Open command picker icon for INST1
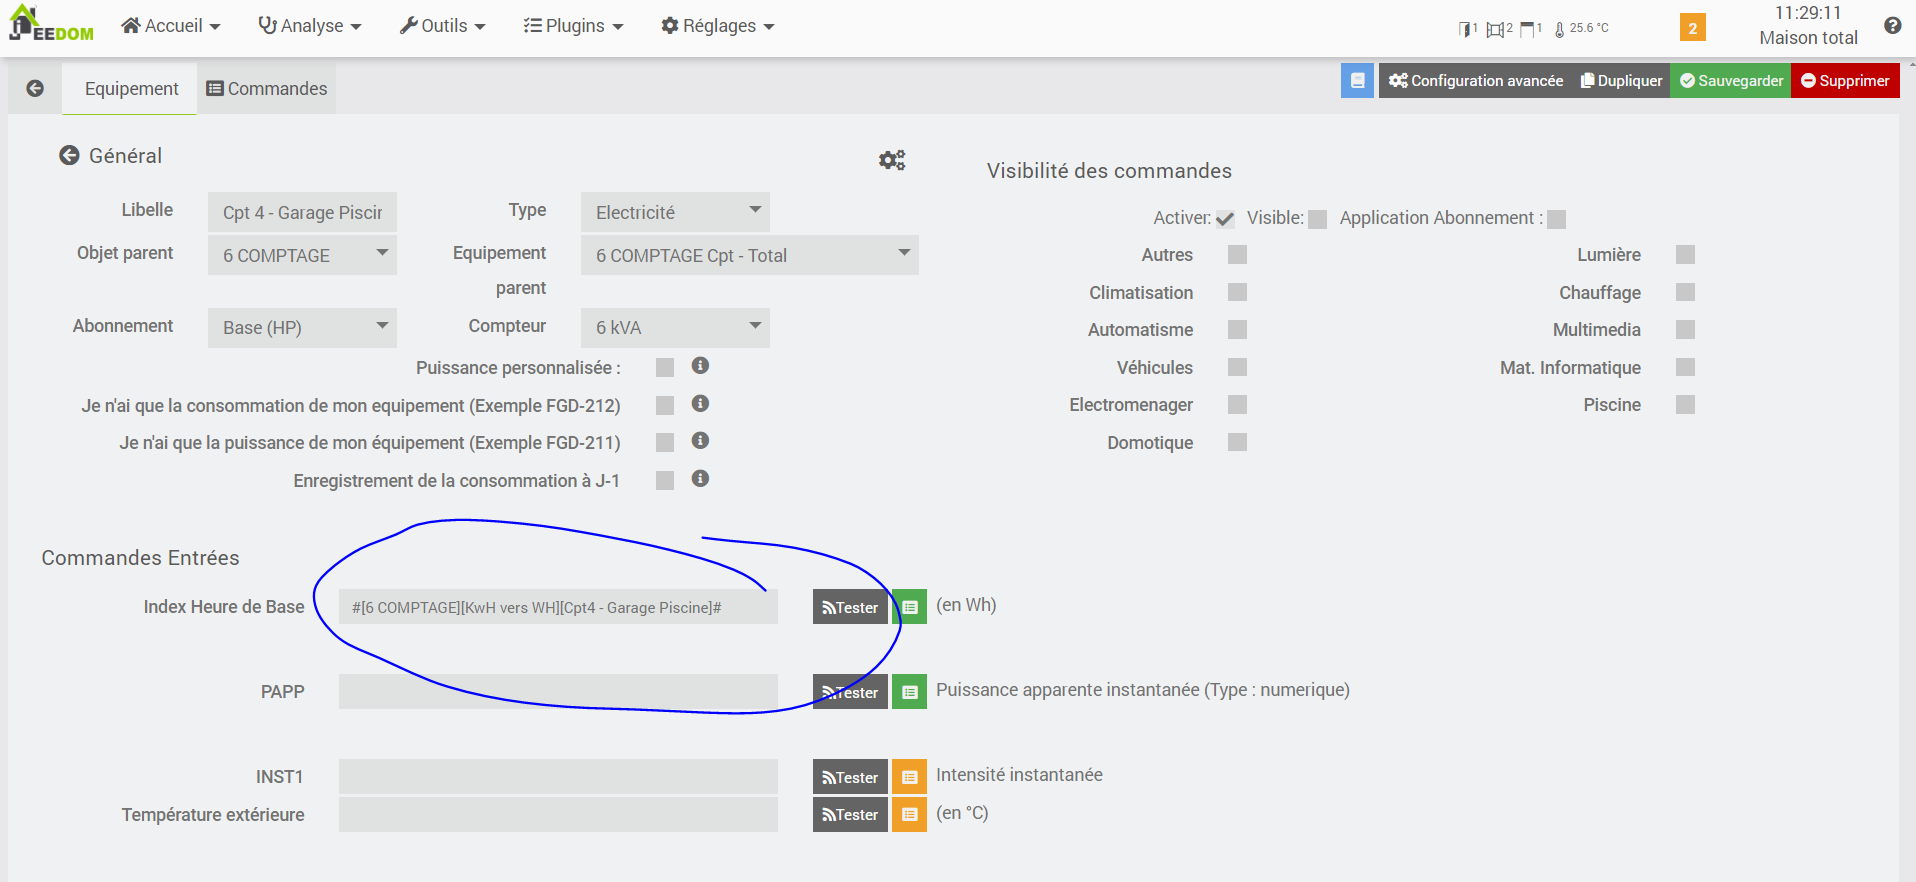Image resolution: width=1916 pixels, height=882 pixels. click(909, 777)
